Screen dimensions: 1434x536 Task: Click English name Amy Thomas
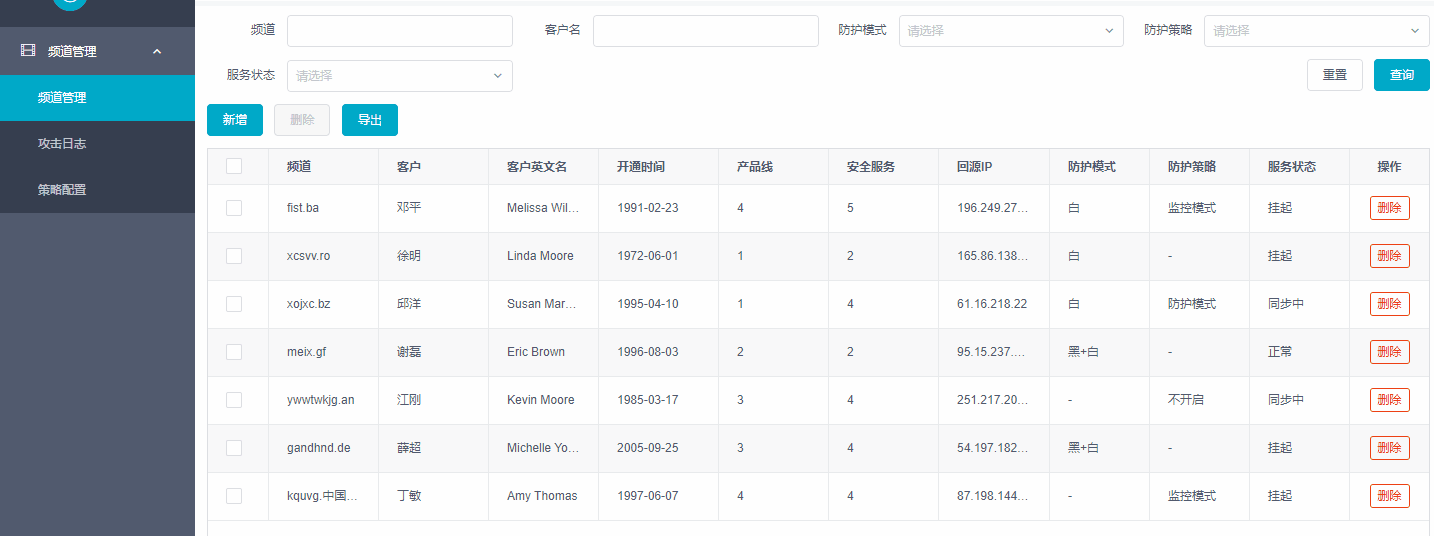click(542, 496)
